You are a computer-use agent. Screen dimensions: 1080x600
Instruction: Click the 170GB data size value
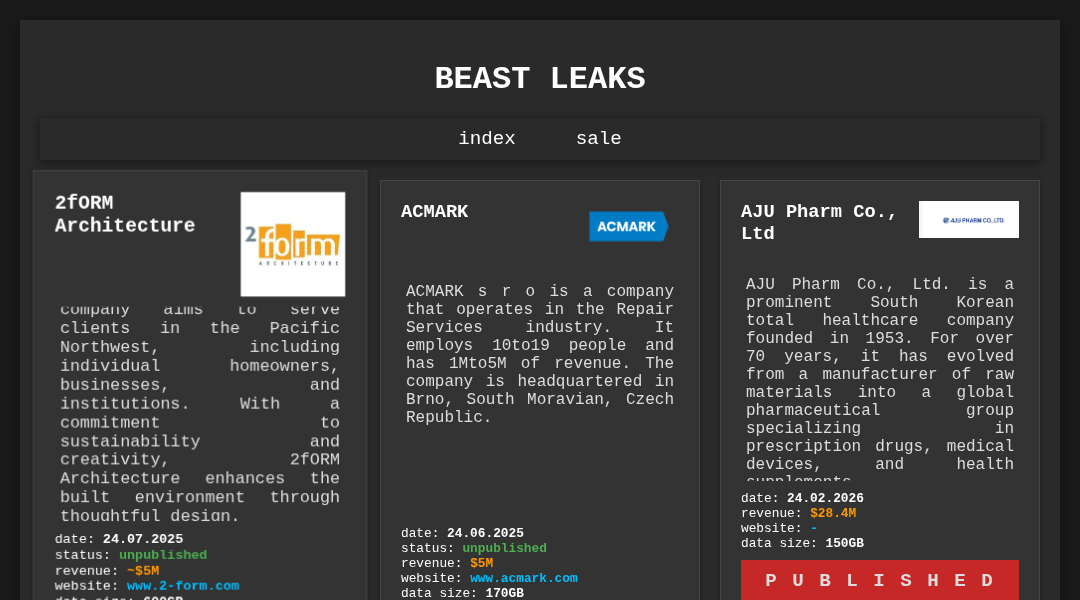point(504,593)
